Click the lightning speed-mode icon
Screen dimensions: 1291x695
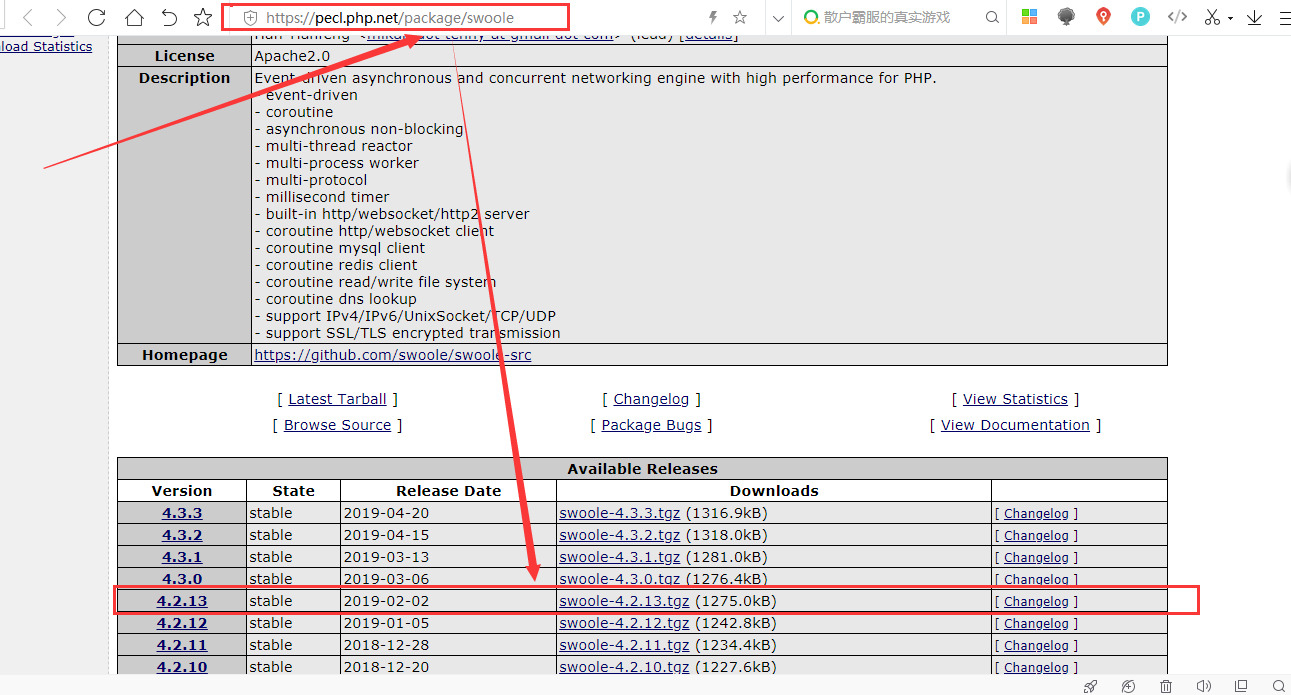(713, 17)
